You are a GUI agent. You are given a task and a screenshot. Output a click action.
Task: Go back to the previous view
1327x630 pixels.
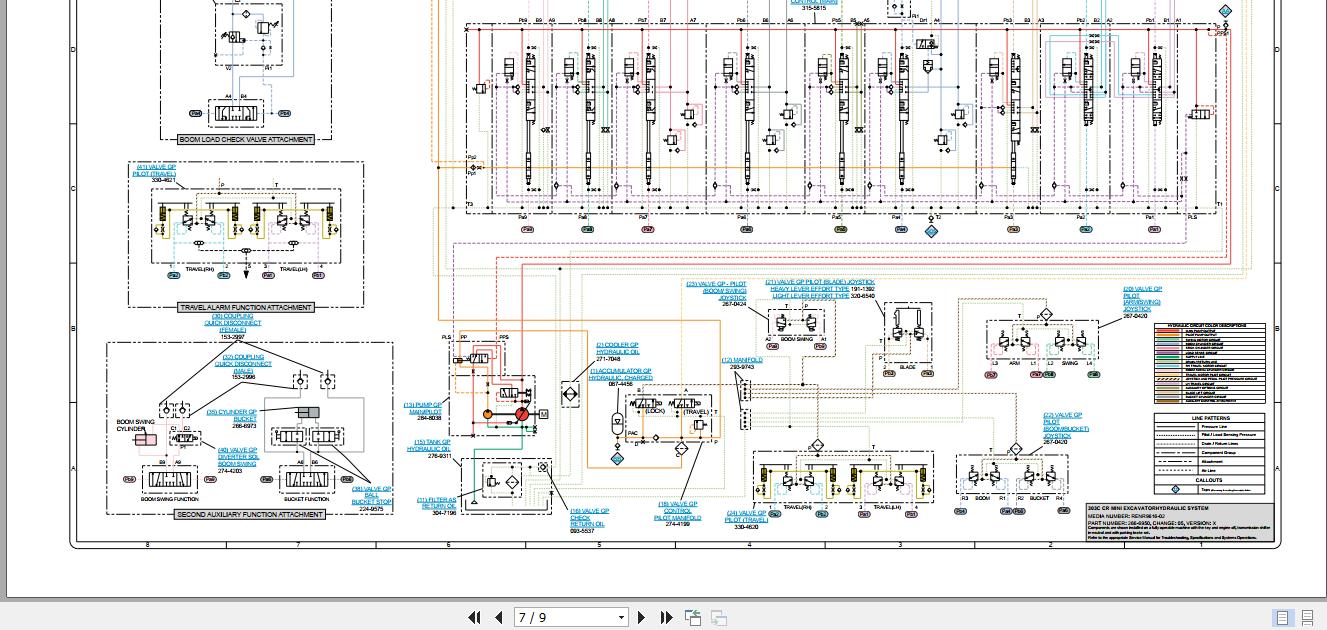point(692,618)
